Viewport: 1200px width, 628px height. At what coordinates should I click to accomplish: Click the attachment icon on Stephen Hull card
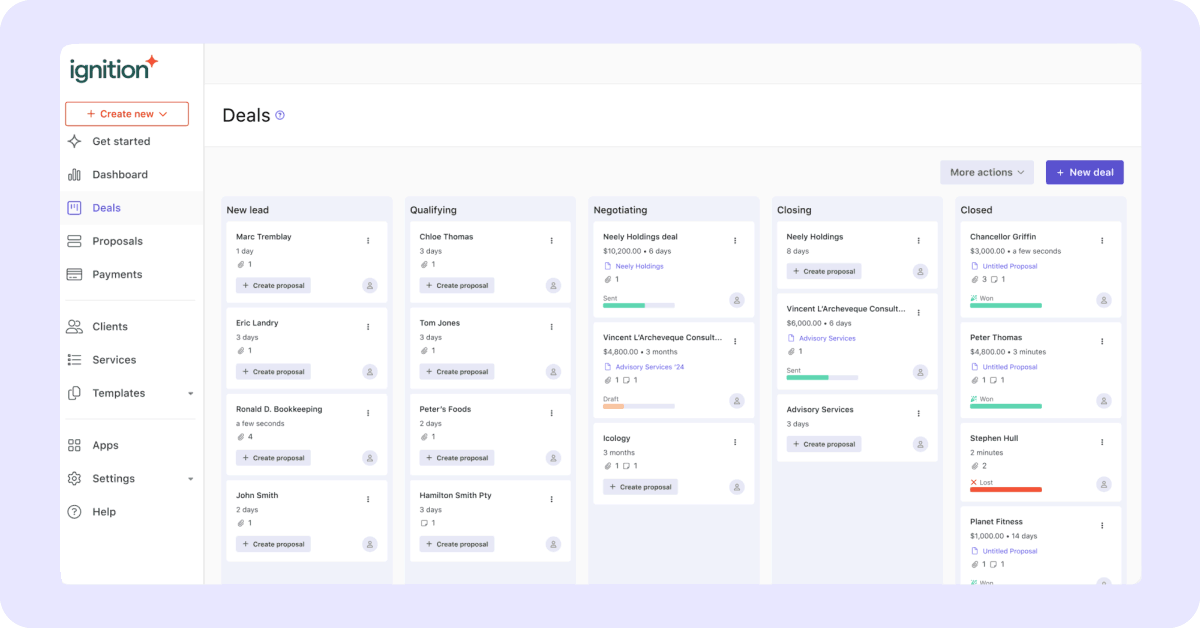point(974,466)
